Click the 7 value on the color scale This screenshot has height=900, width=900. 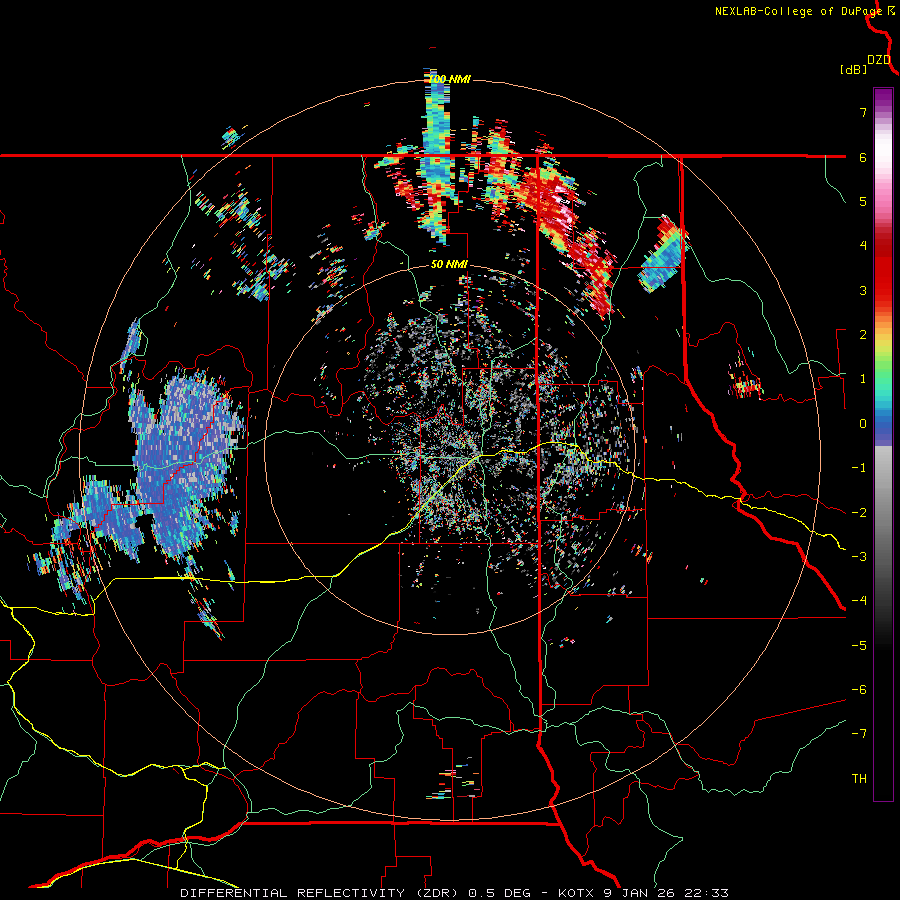[x=863, y=112]
